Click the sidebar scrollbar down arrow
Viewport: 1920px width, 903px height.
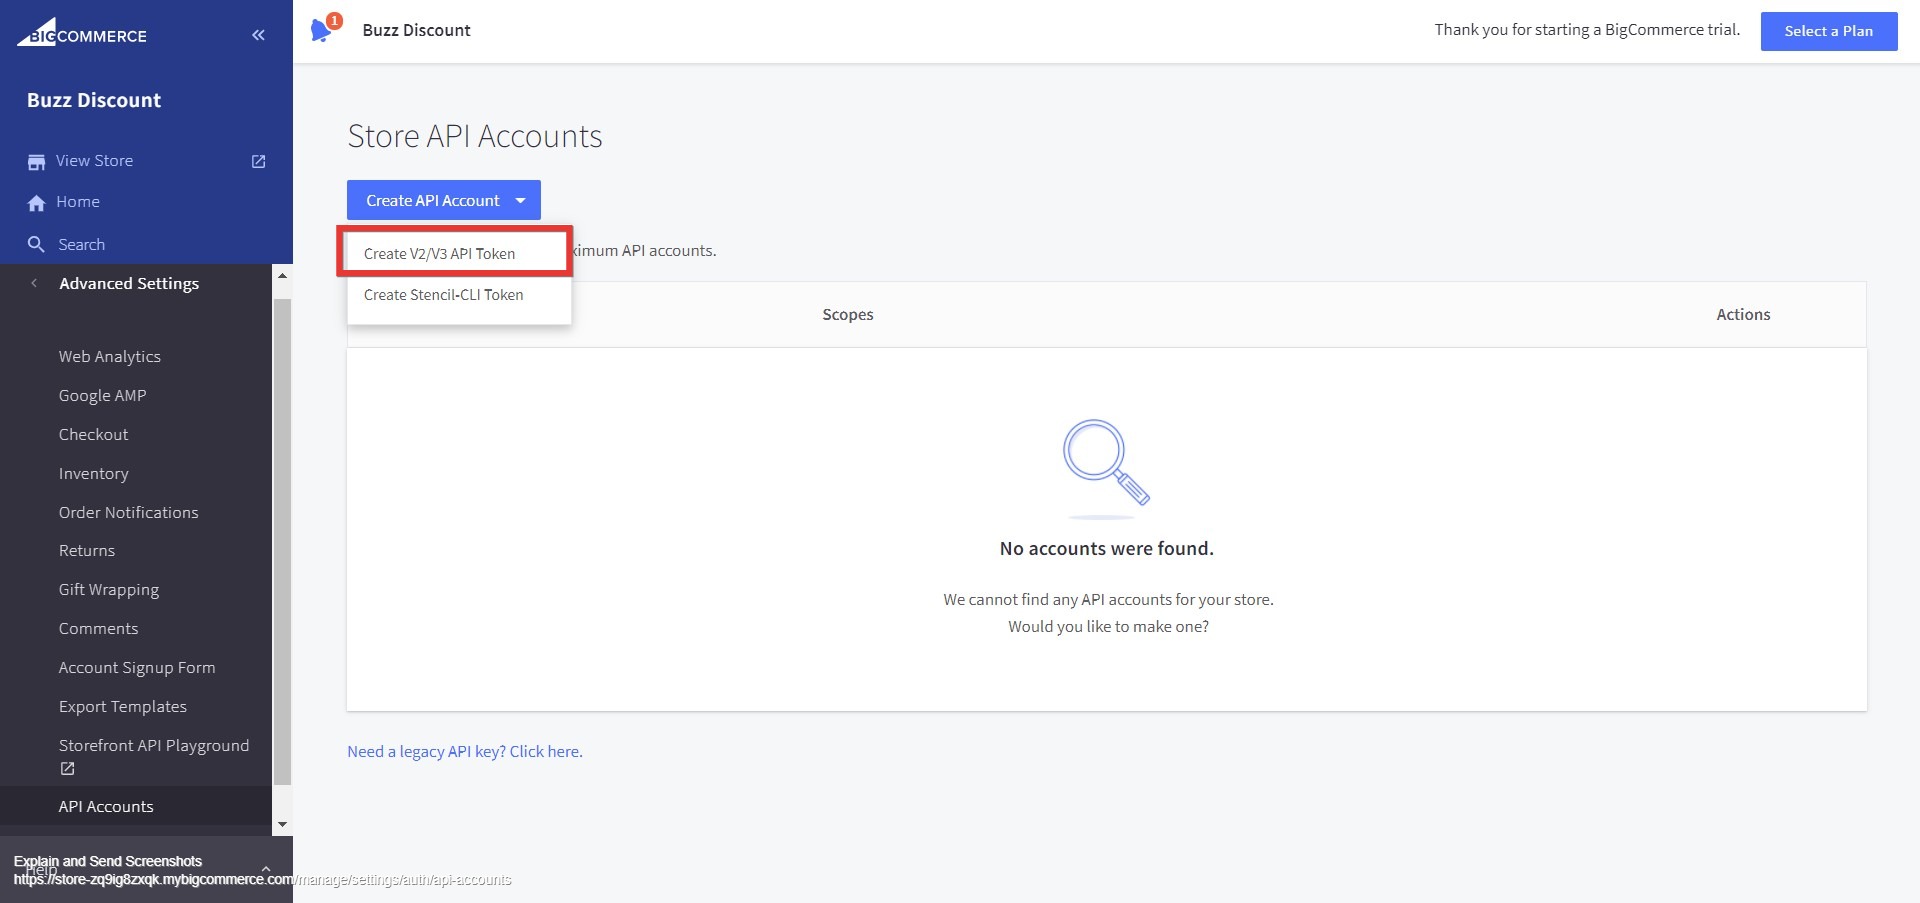pos(282,825)
